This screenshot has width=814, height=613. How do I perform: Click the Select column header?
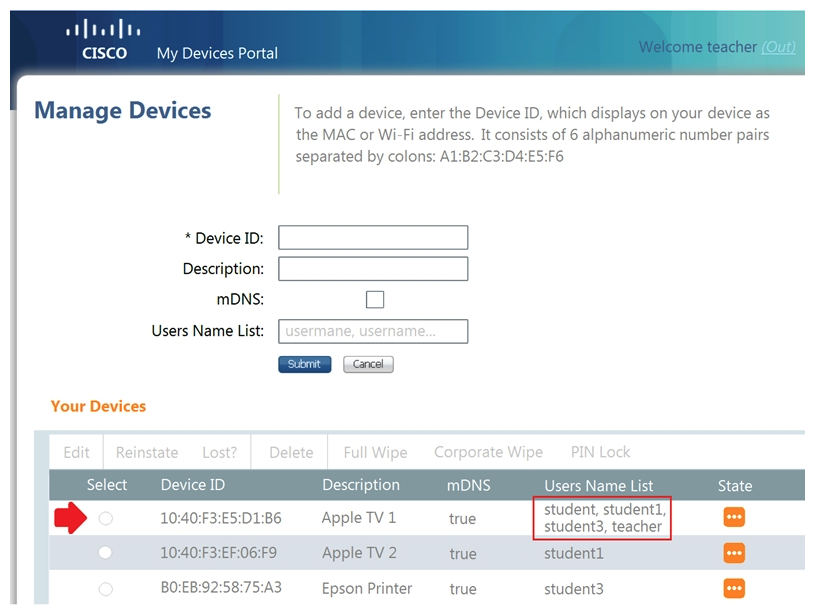pos(106,485)
